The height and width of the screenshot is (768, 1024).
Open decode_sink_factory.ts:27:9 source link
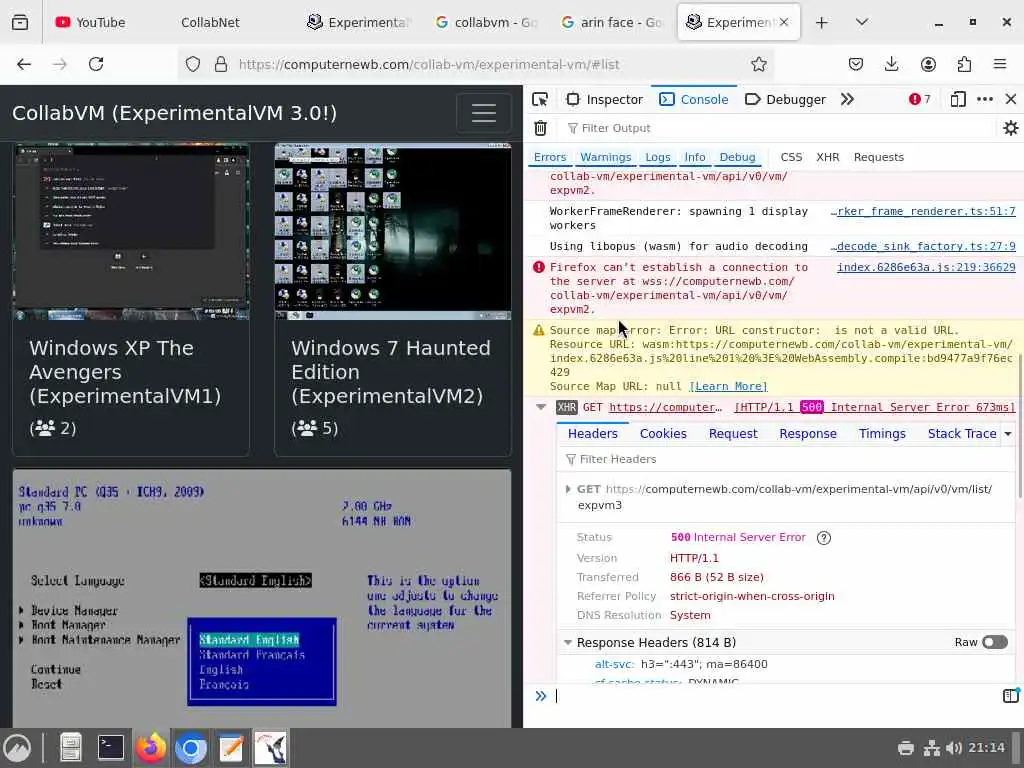click(923, 246)
